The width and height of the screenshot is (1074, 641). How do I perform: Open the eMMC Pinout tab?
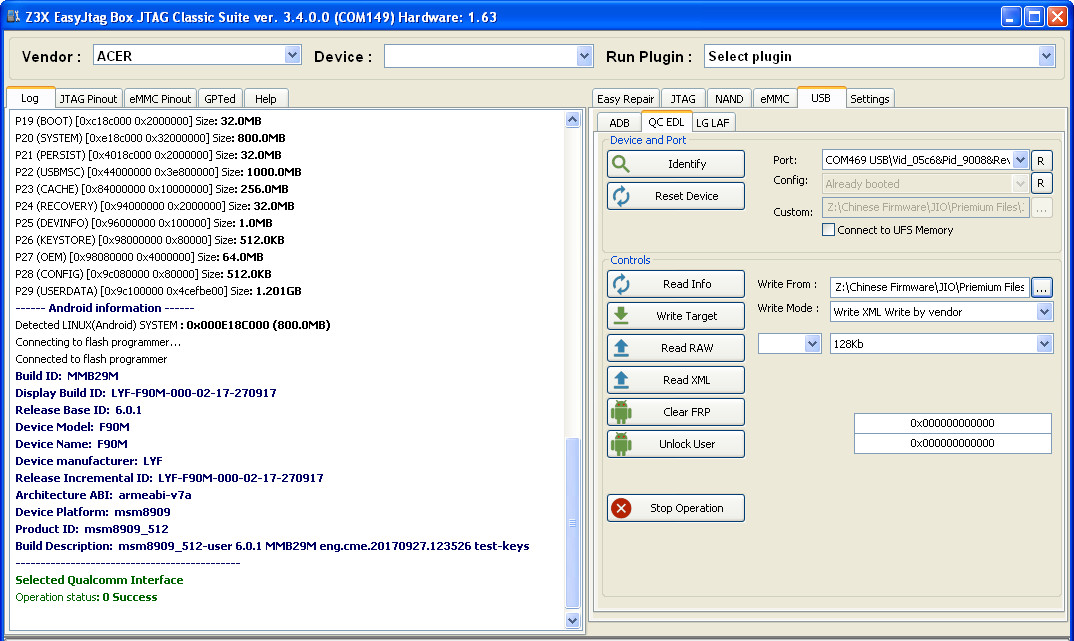tap(160, 99)
